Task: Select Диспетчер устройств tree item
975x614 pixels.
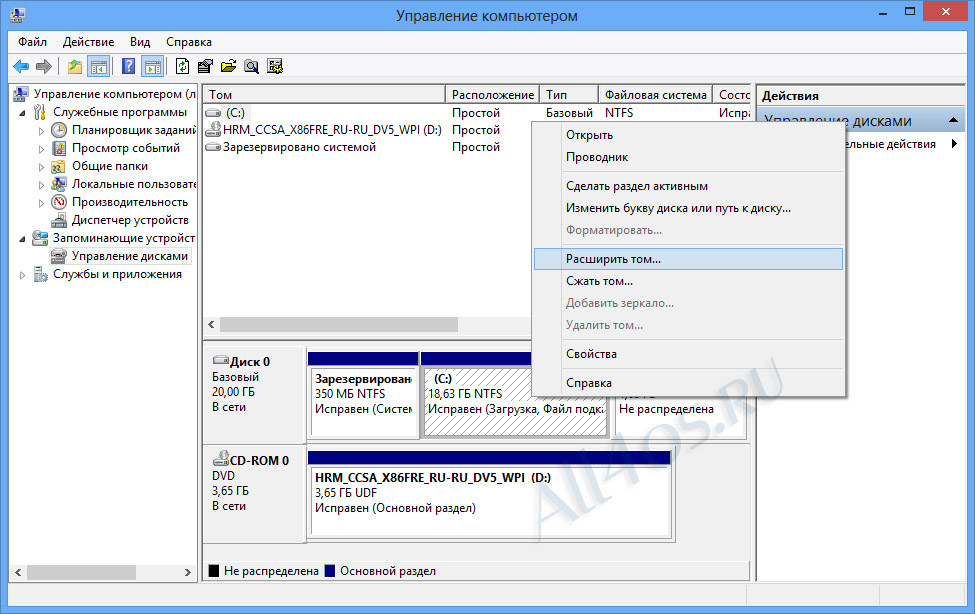Action: 130,220
